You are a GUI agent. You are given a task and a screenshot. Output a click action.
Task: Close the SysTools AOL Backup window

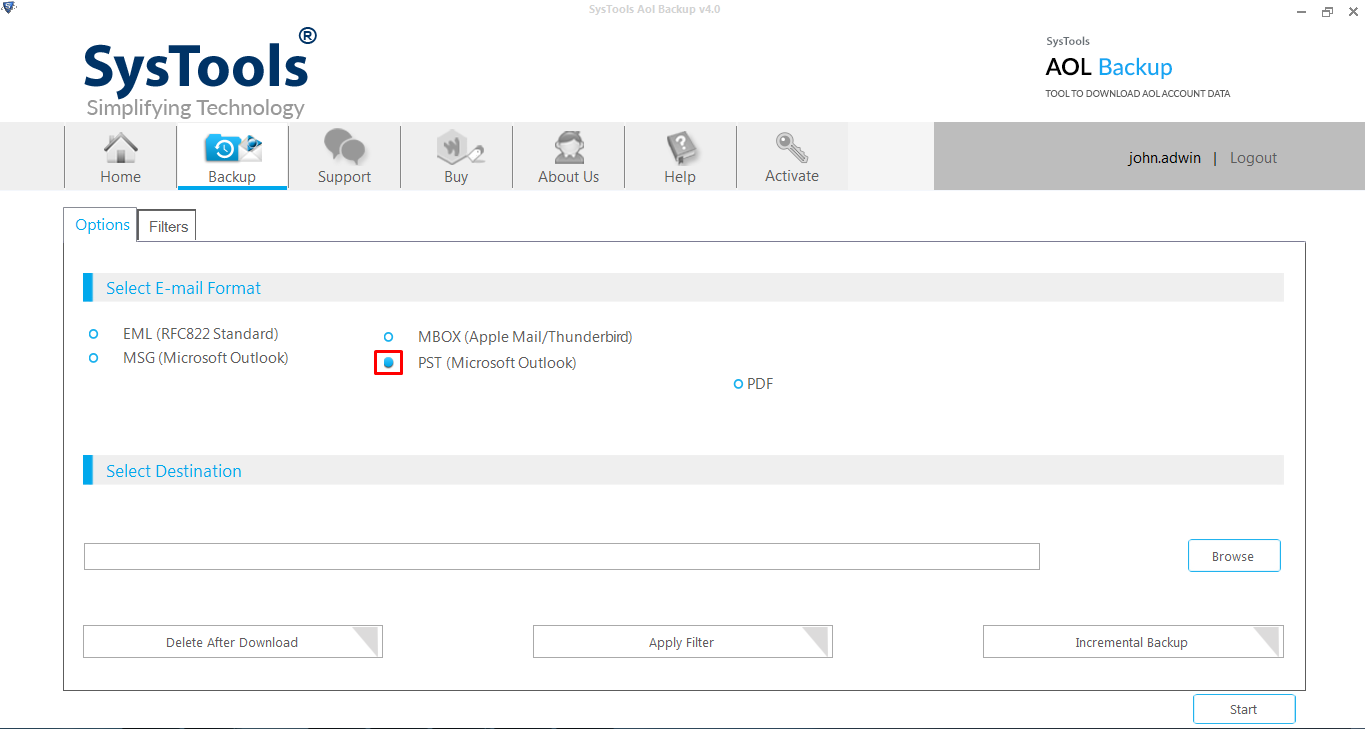pos(1352,11)
